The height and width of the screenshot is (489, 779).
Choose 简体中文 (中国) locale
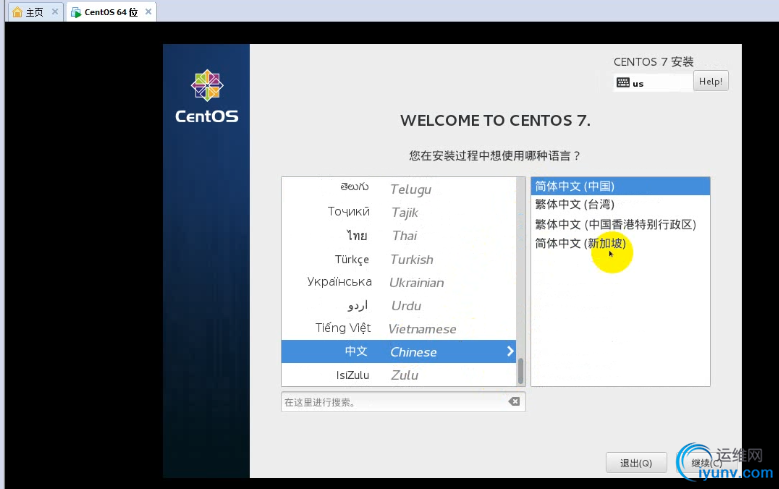tap(621, 186)
